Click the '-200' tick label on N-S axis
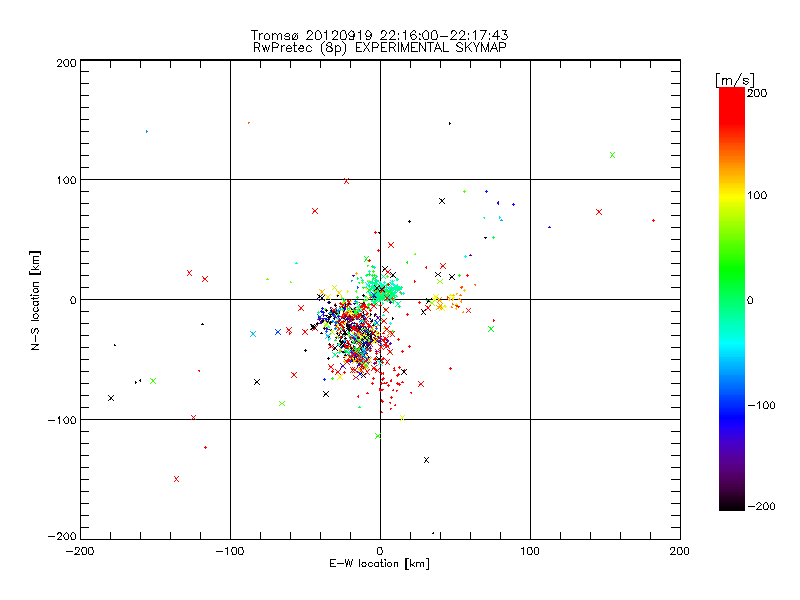 tap(62, 536)
